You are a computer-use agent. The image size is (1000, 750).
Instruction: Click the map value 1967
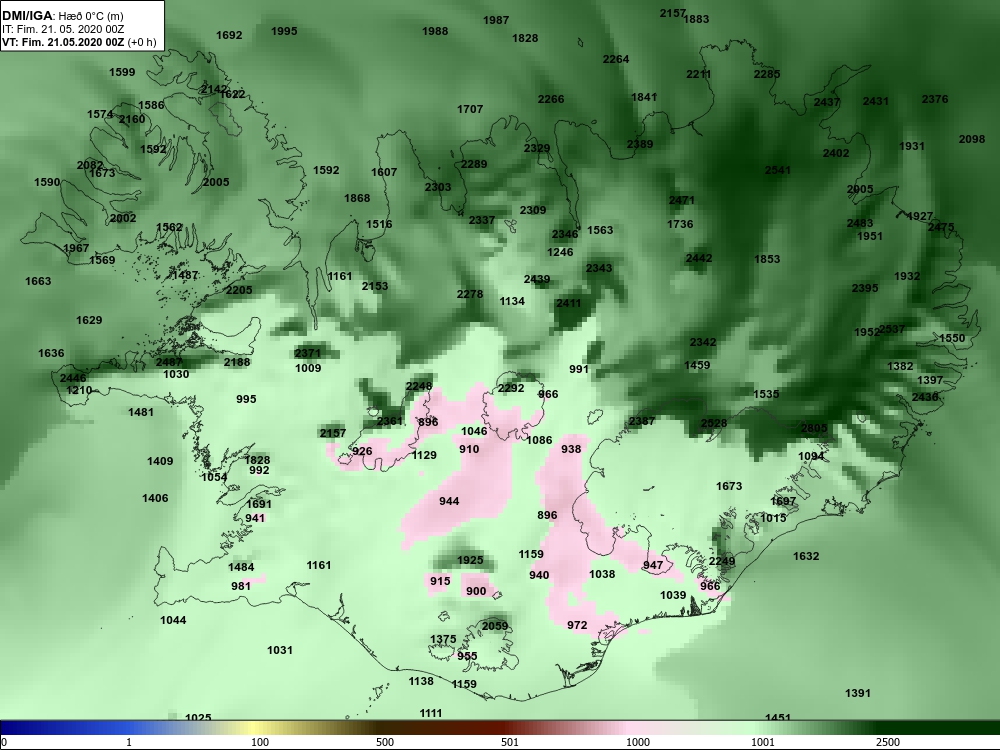[76, 247]
